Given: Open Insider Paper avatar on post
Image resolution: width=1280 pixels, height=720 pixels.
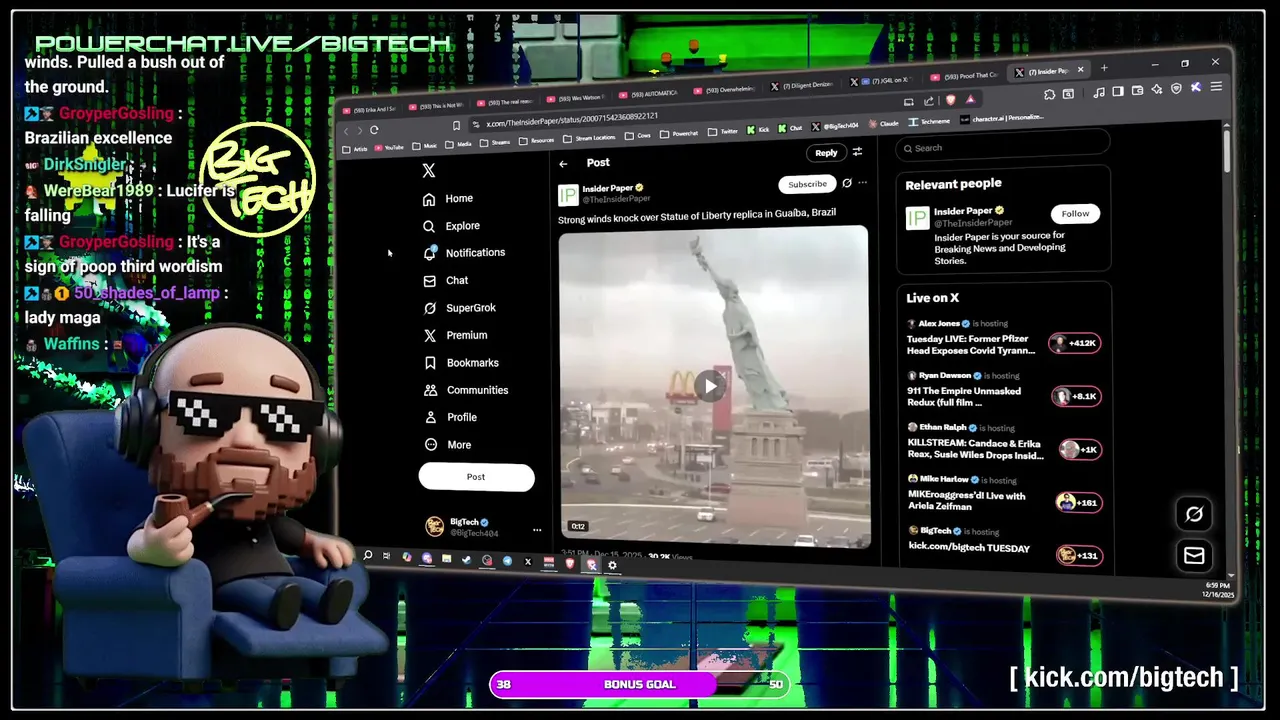Looking at the screenshot, I should pyautogui.click(x=568, y=195).
